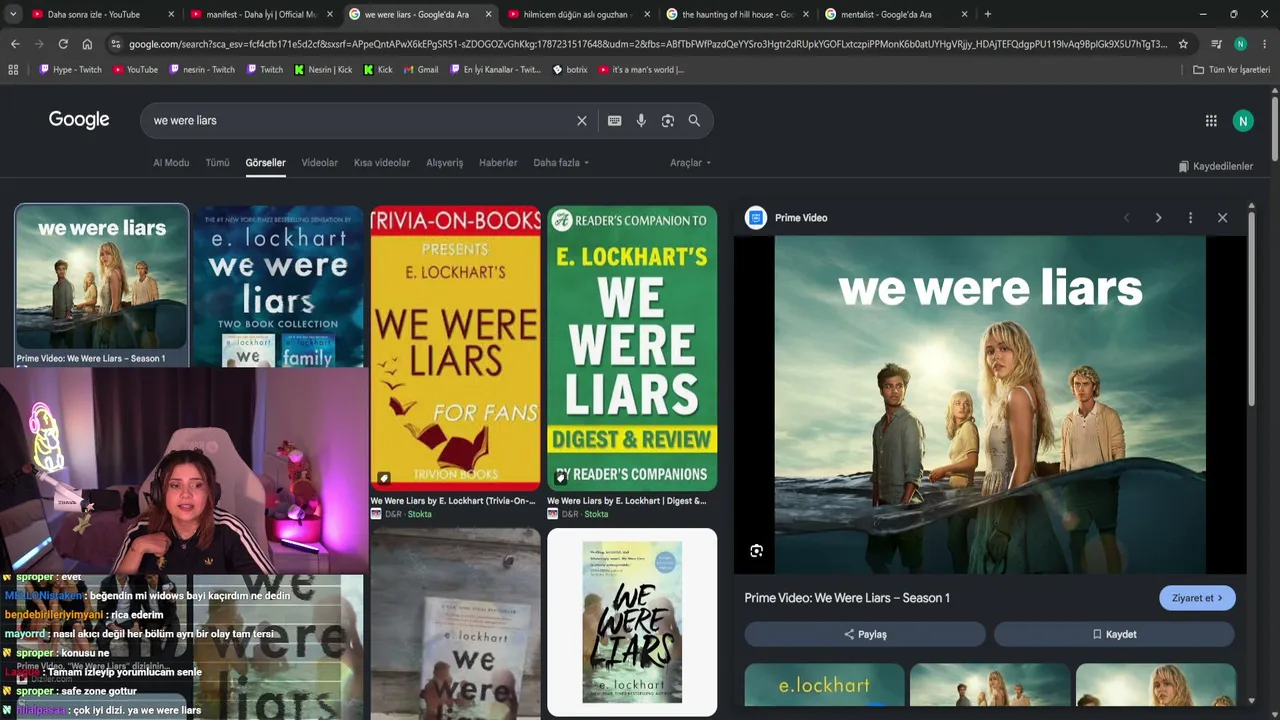Switch to the 'AI Modu' search tab
Screen dimensions: 1280x720
pyautogui.click(x=171, y=163)
